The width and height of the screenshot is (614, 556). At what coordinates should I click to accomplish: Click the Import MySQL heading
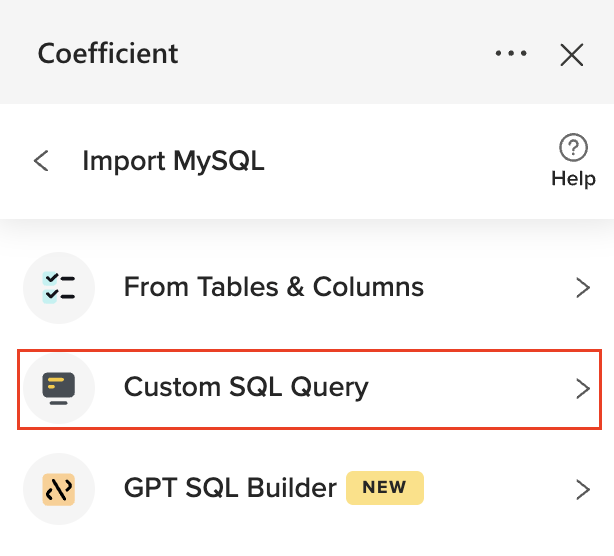pos(173,160)
